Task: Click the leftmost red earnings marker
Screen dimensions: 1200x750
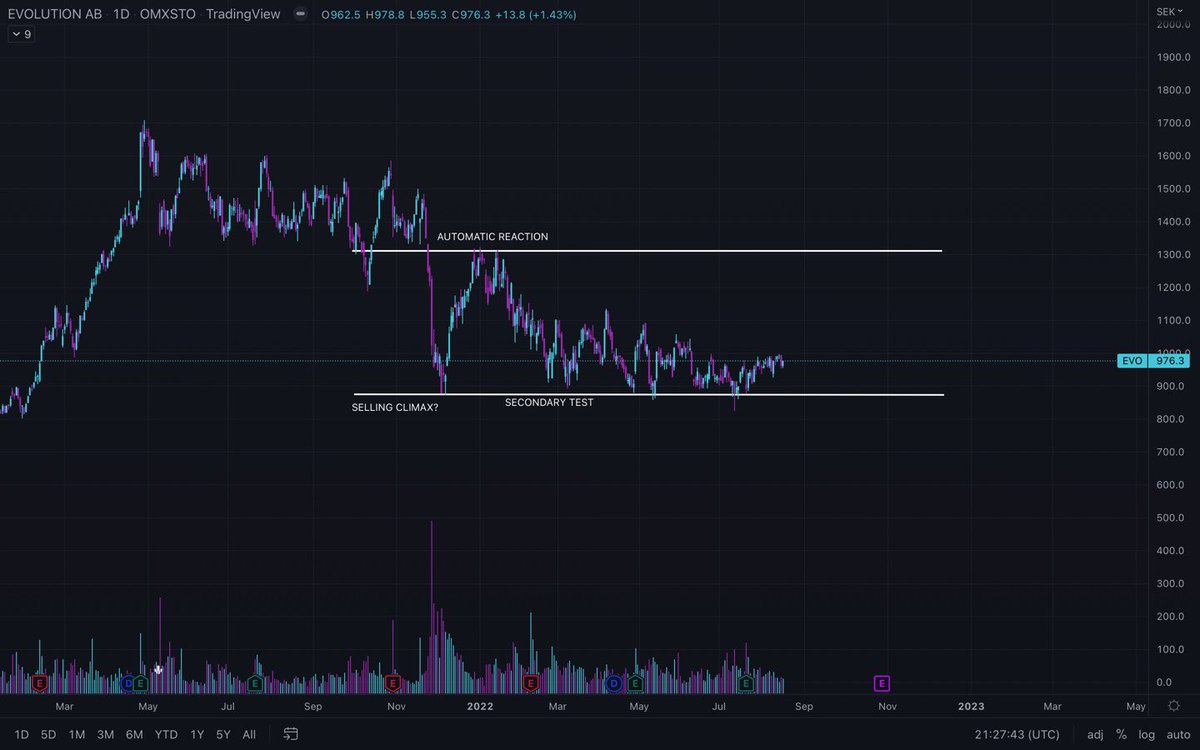Action: [x=39, y=683]
